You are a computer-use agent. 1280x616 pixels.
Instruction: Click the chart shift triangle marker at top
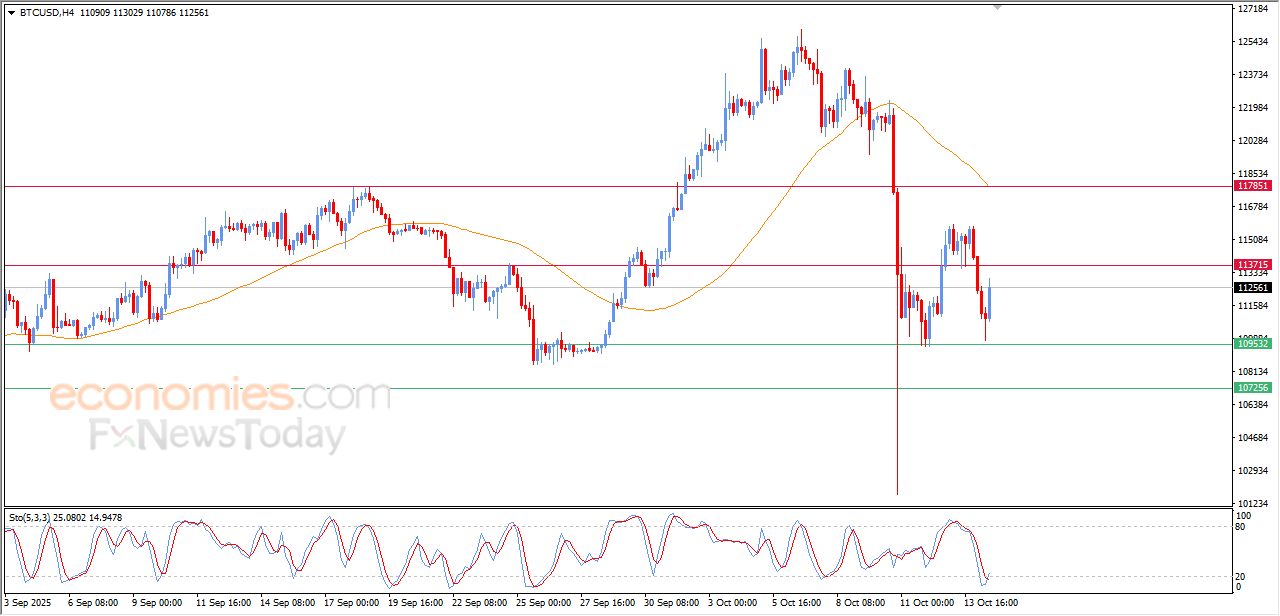pyautogui.click(x=997, y=7)
